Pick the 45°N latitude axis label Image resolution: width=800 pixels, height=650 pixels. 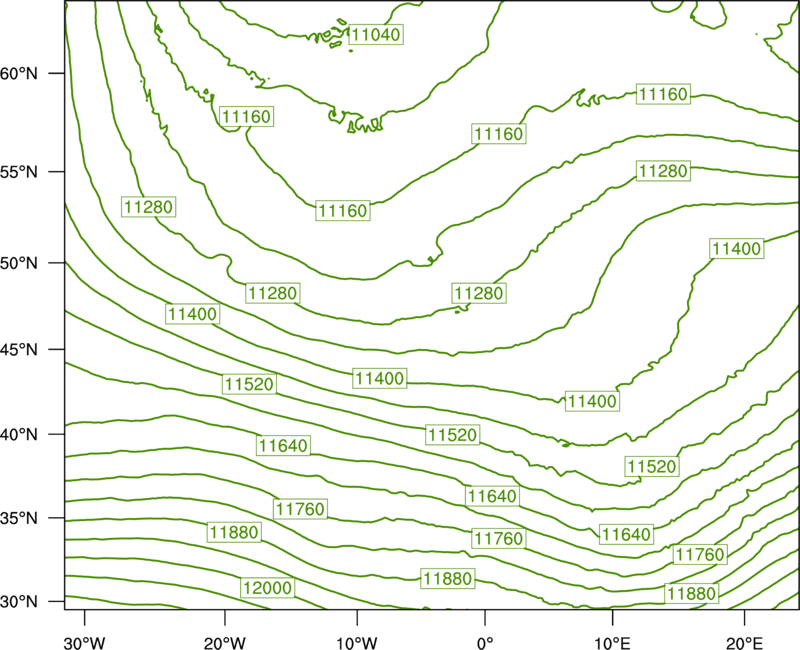tap(19, 350)
